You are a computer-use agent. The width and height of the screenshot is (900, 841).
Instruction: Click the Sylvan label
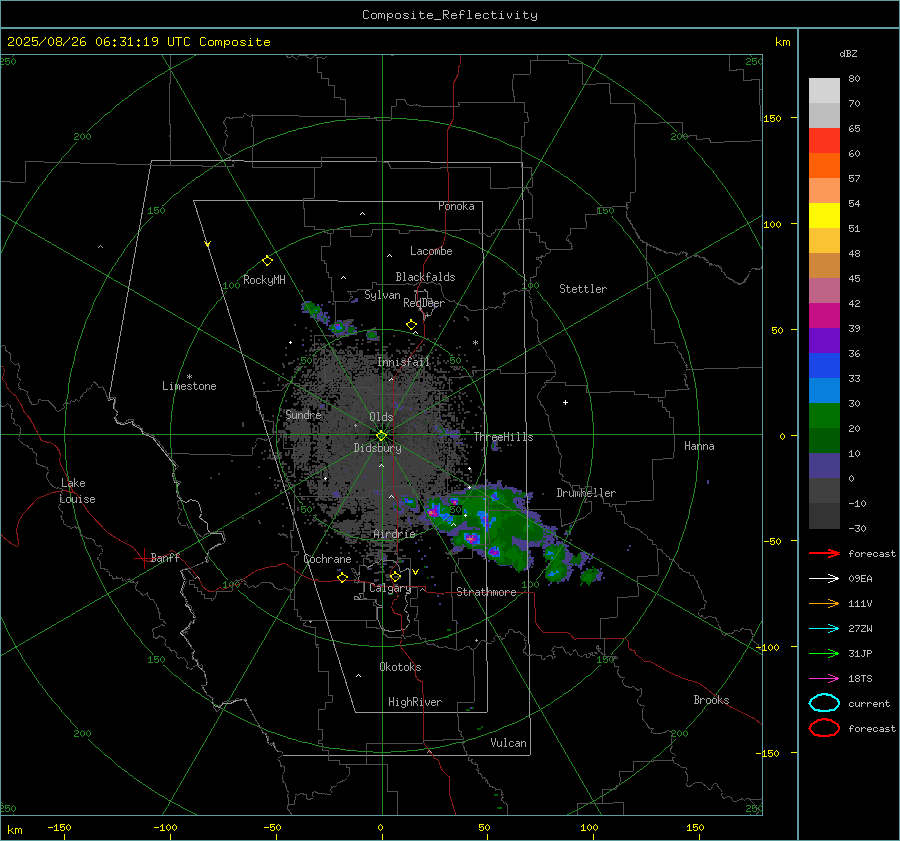coord(382,295)
